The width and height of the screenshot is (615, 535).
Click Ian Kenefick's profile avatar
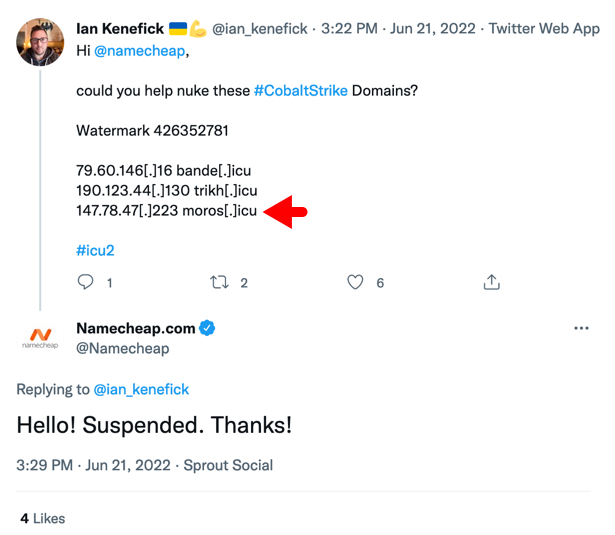pos(39,41)
